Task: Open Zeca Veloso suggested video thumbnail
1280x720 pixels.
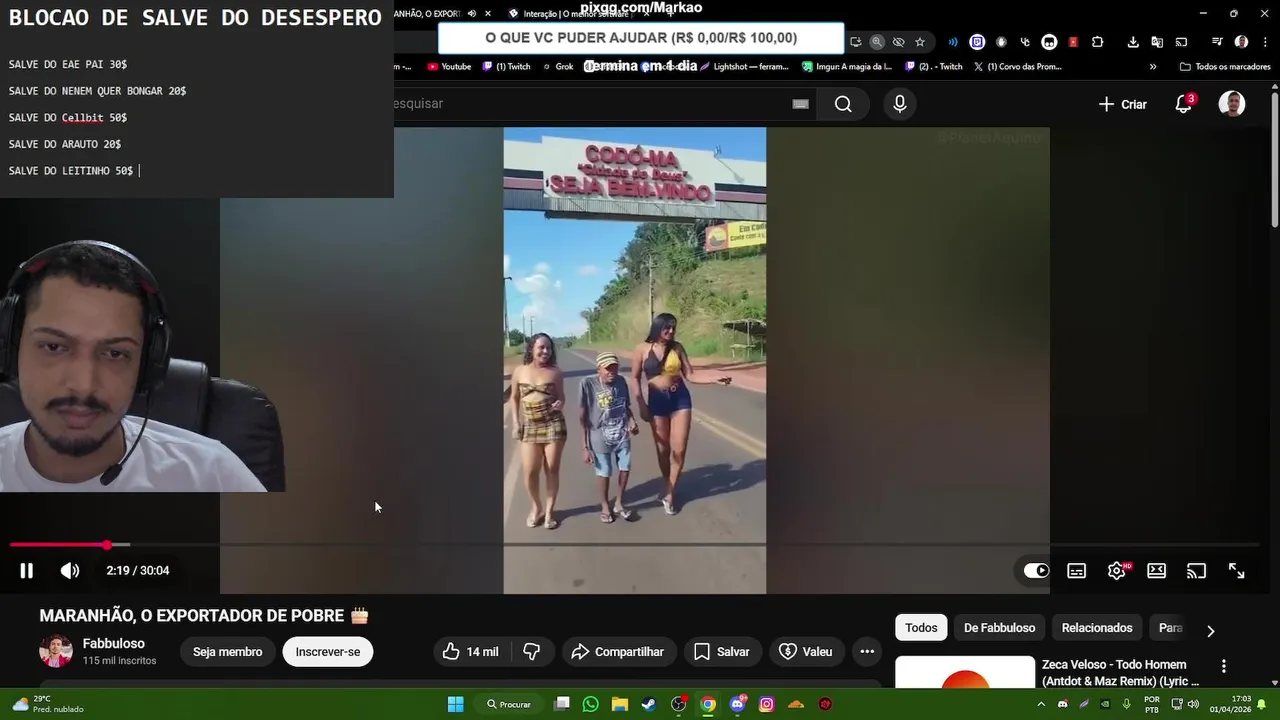Action: tap(965, 672)
